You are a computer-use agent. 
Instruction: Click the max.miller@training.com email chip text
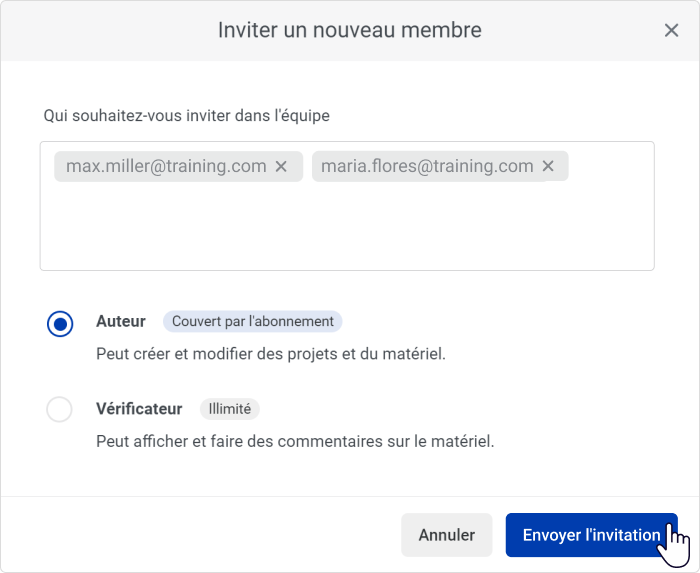(x=166, y=166)
